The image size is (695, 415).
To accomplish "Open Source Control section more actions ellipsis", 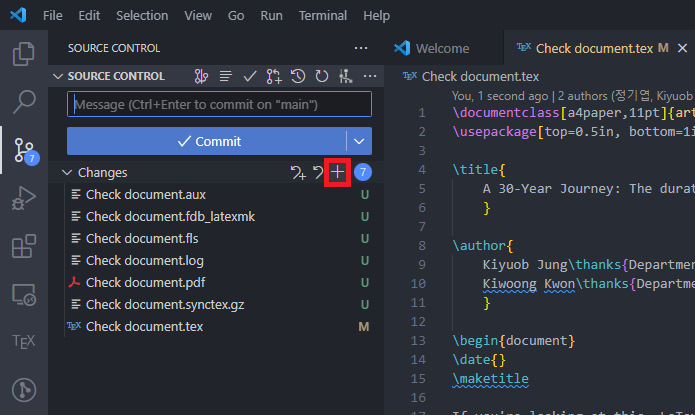I will (x=370, y=76).
